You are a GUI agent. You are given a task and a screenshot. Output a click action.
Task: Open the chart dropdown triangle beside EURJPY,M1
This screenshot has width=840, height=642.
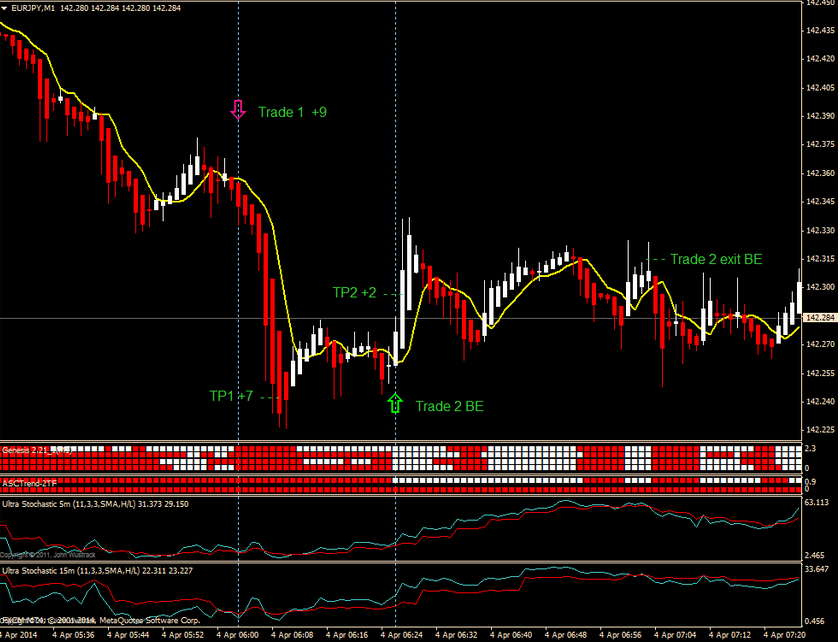[4, 8]
